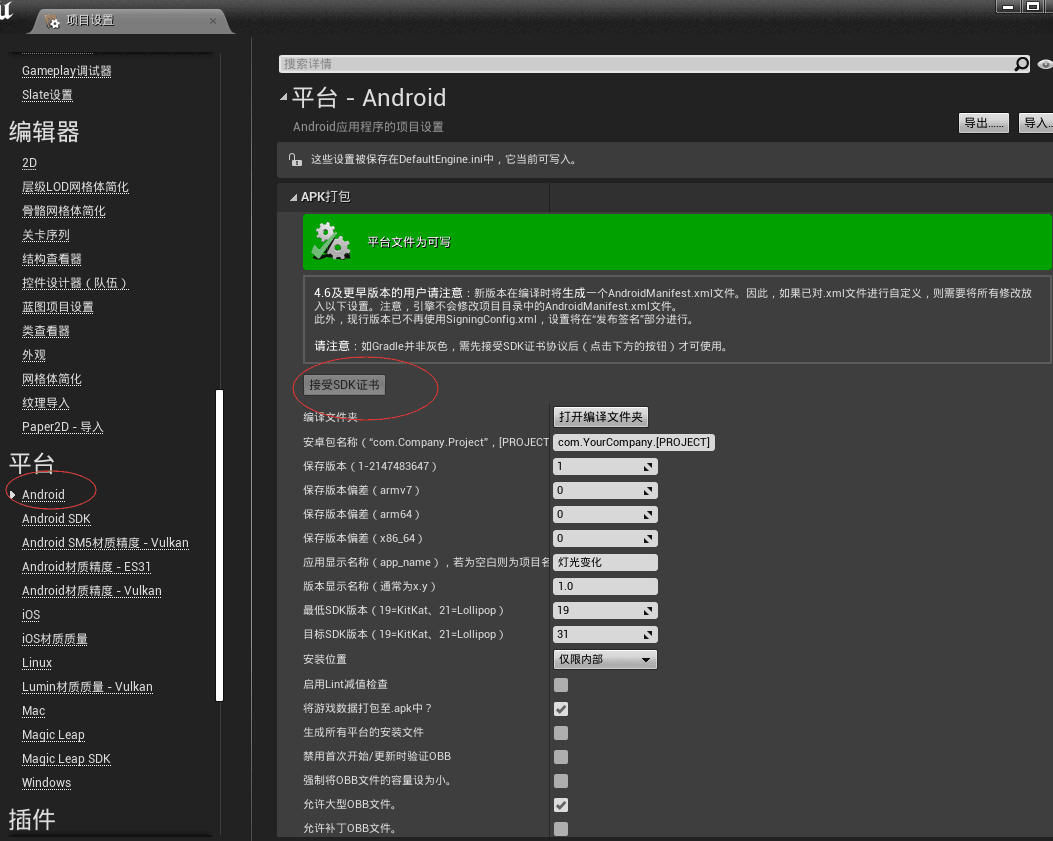Check 强制将OBB文件的容量设为小 box

pyautogui.click(x=561, y=781)
